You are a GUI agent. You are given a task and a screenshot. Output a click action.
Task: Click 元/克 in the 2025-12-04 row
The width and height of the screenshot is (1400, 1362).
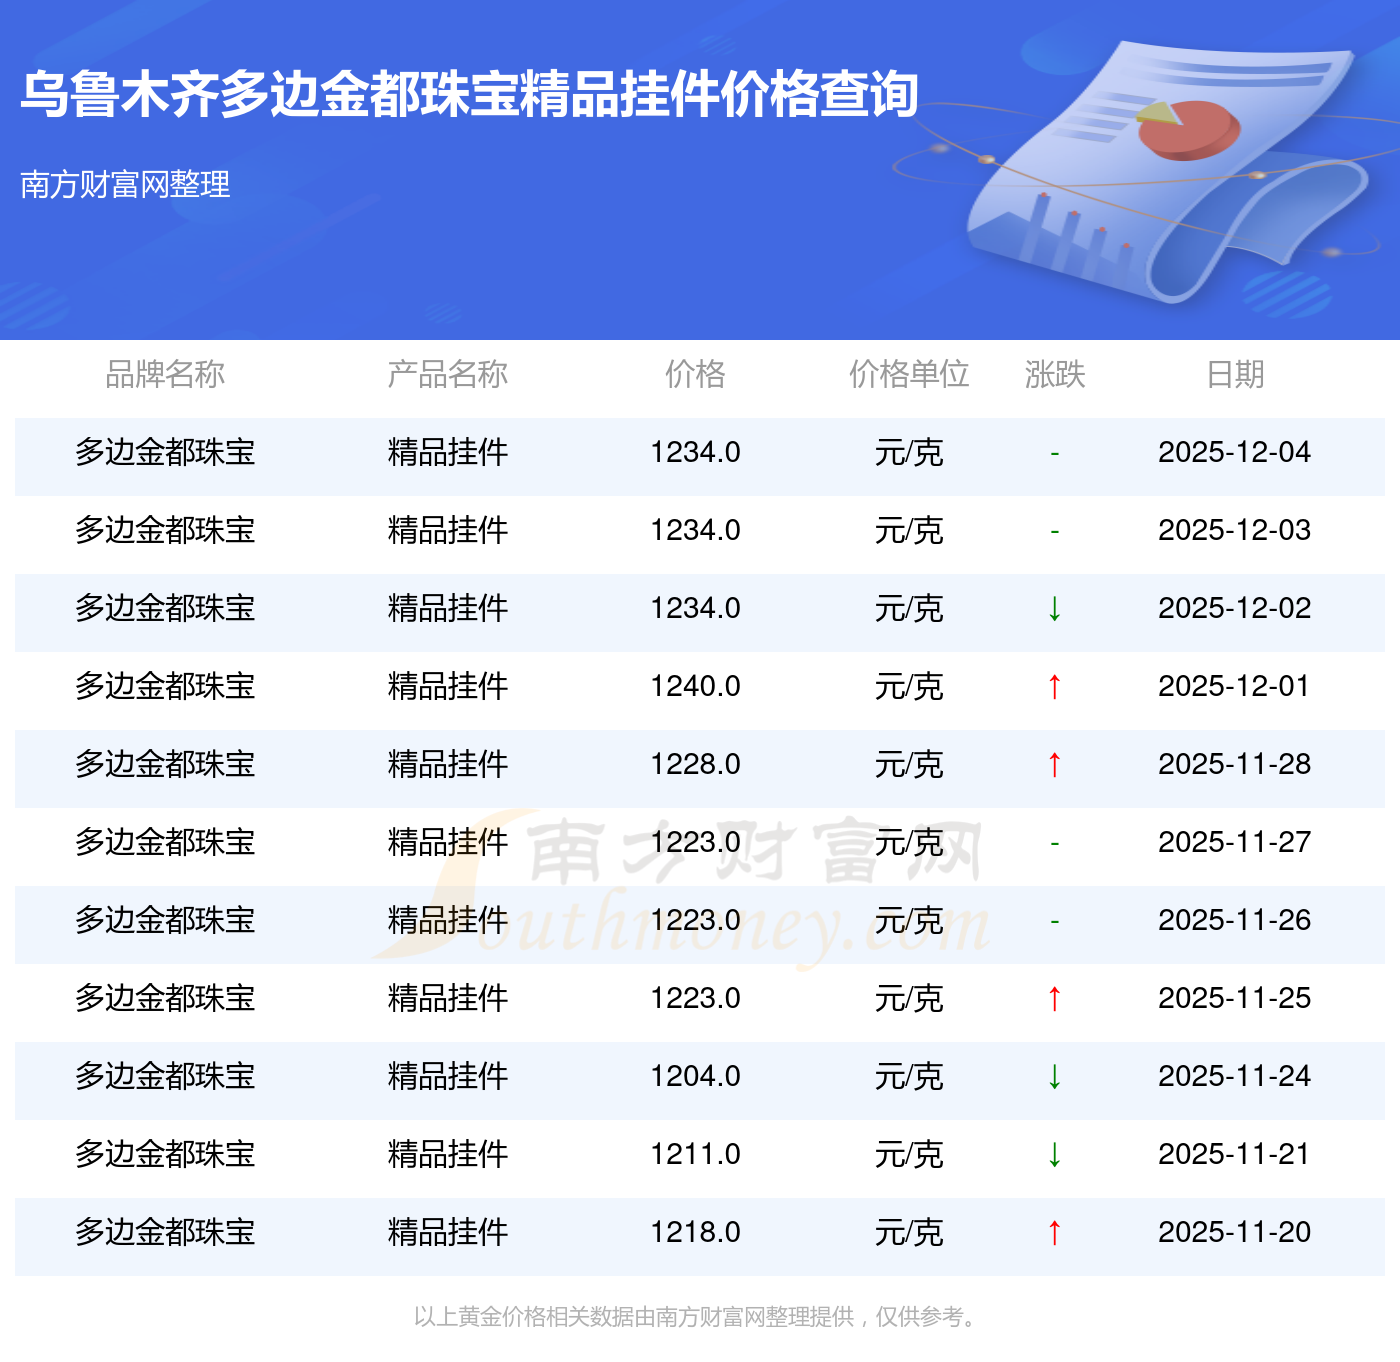click(909, 452)
